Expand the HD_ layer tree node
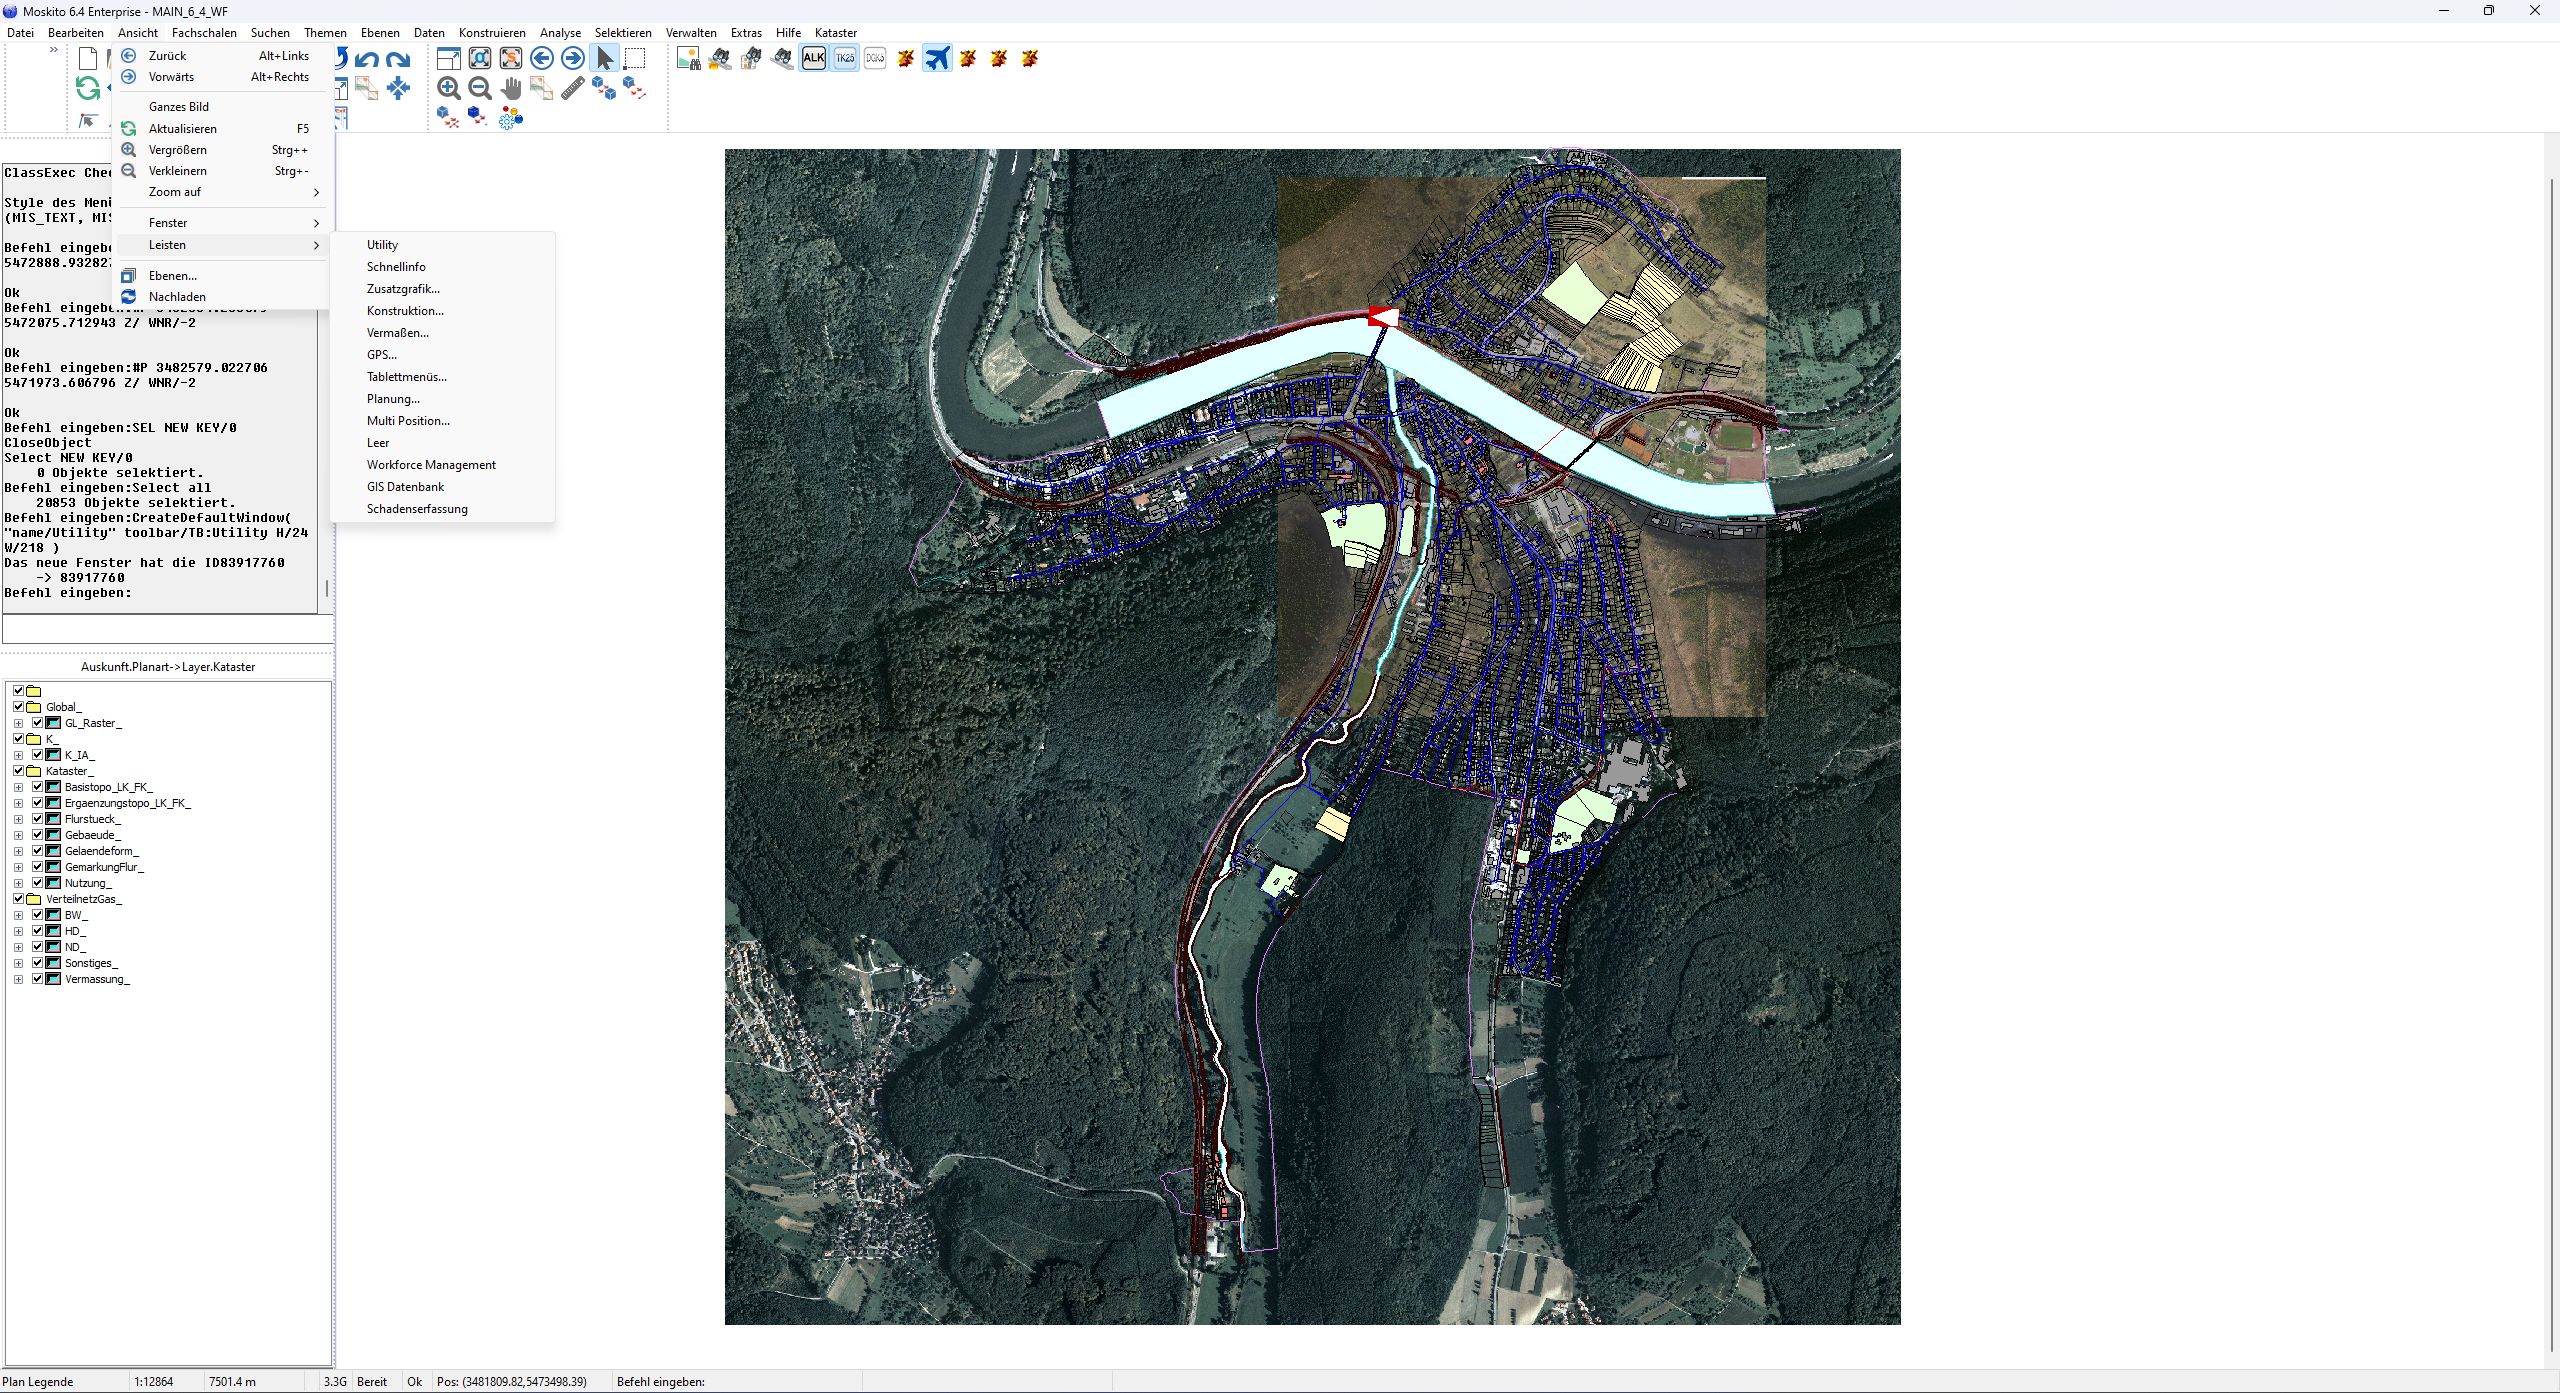Screen dimensions: 2560x1393 pyautogui.click(x=18, y=931)
